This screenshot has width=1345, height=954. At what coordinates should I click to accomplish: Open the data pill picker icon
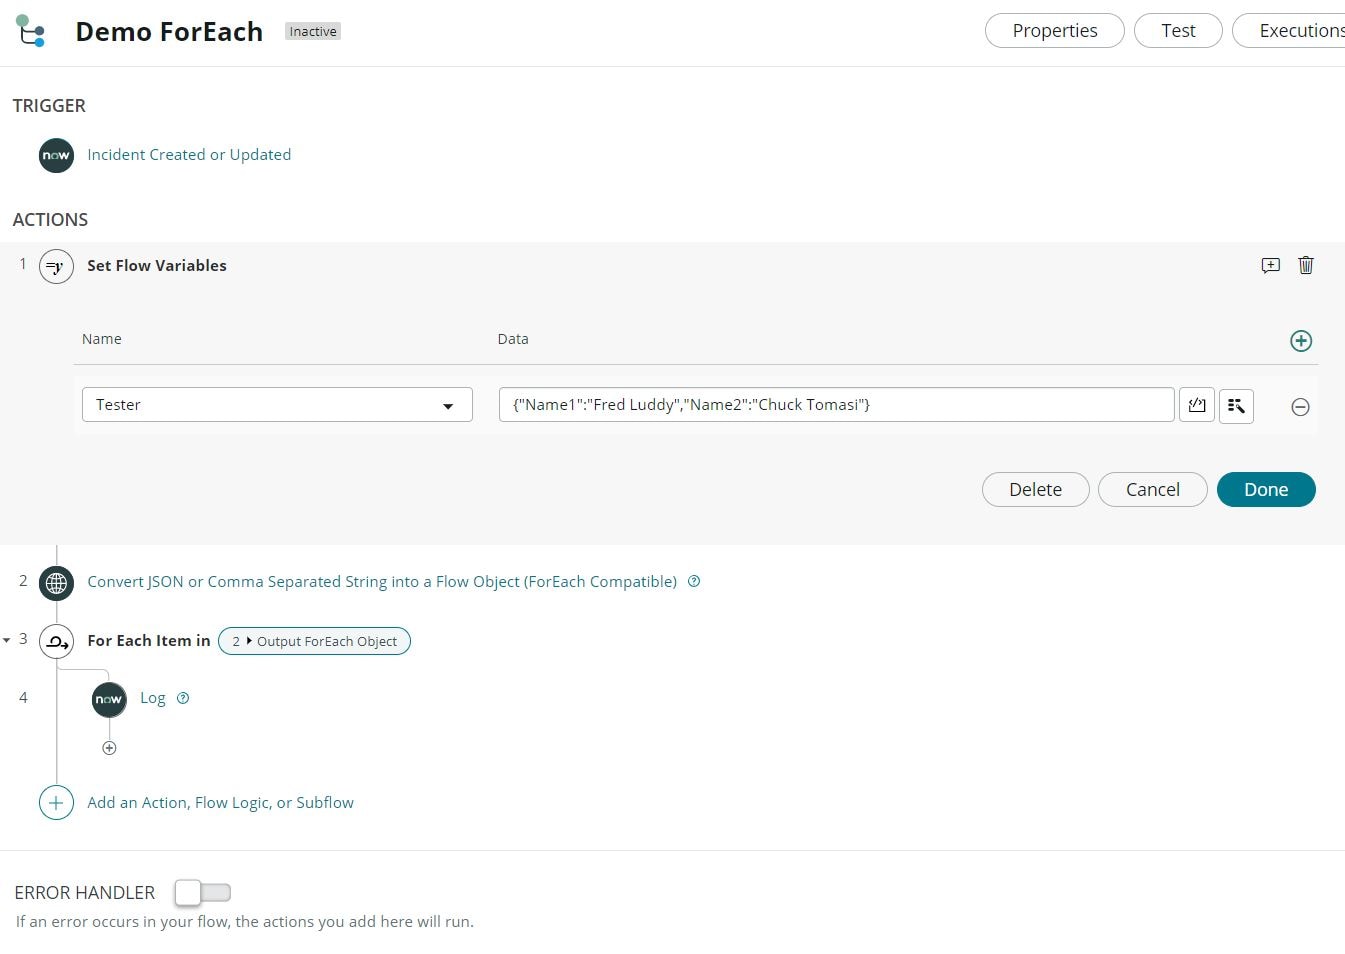[x=1236, y=405]
